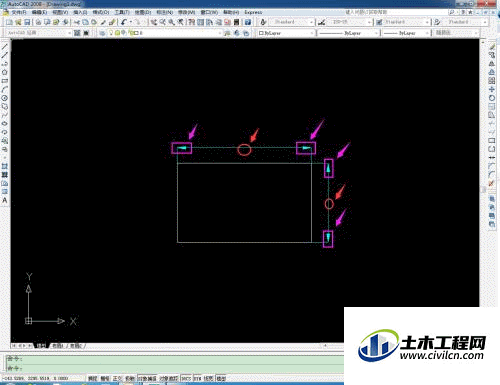Viewport: 500px width, 385px height.
Task: Click the Zoom magnifier icon in the toolbar
Action: coord(171,22)
